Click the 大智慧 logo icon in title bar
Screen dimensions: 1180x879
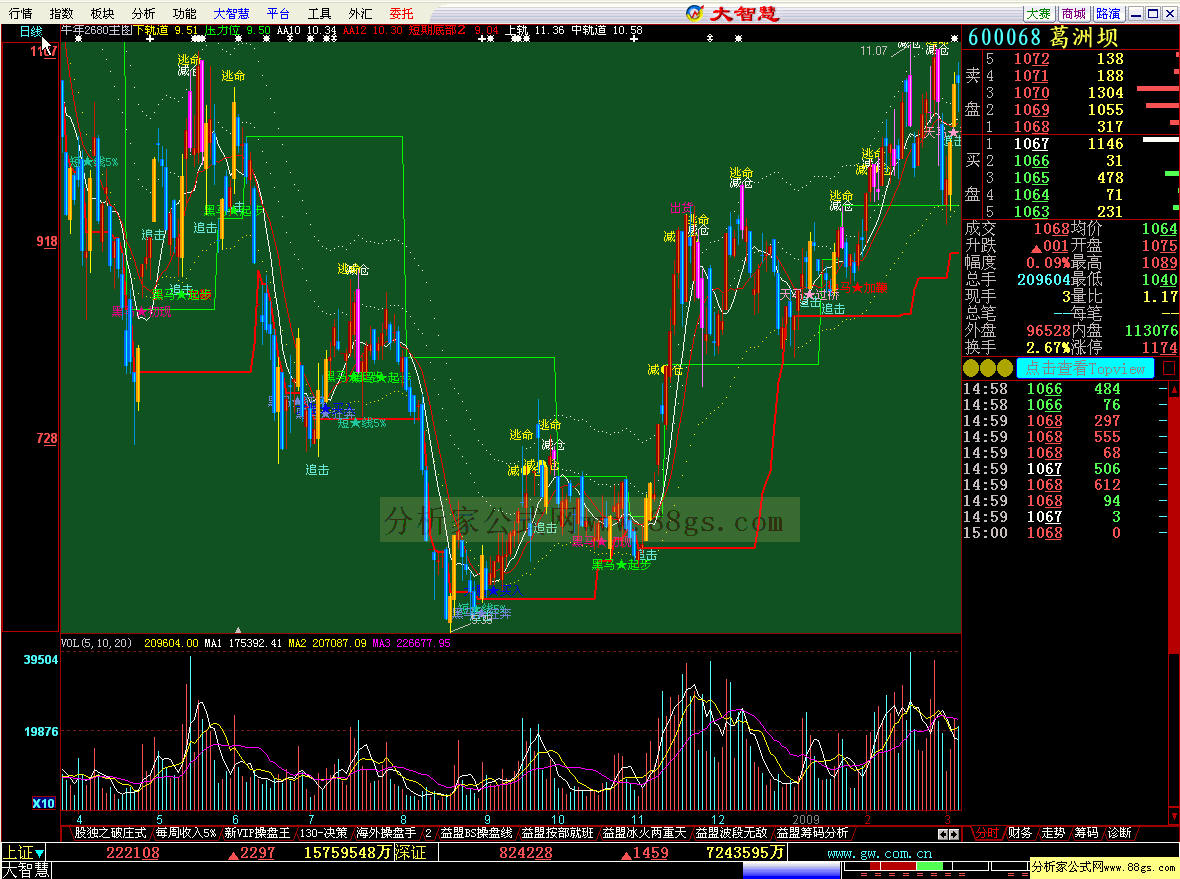click(695, 13)
